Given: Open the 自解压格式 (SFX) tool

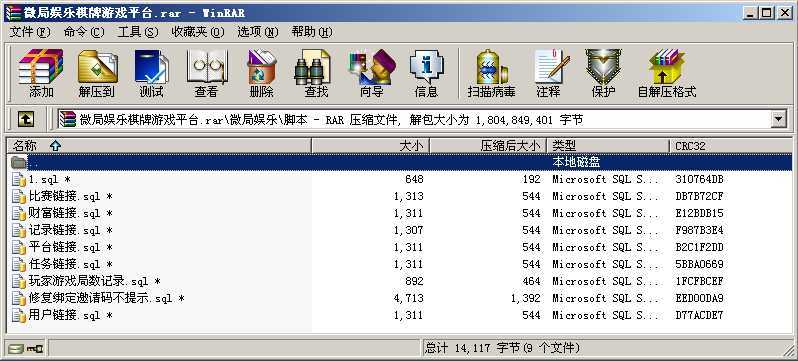Looking at the screenshot, I should pyautogui.click(x=667, y=73).
